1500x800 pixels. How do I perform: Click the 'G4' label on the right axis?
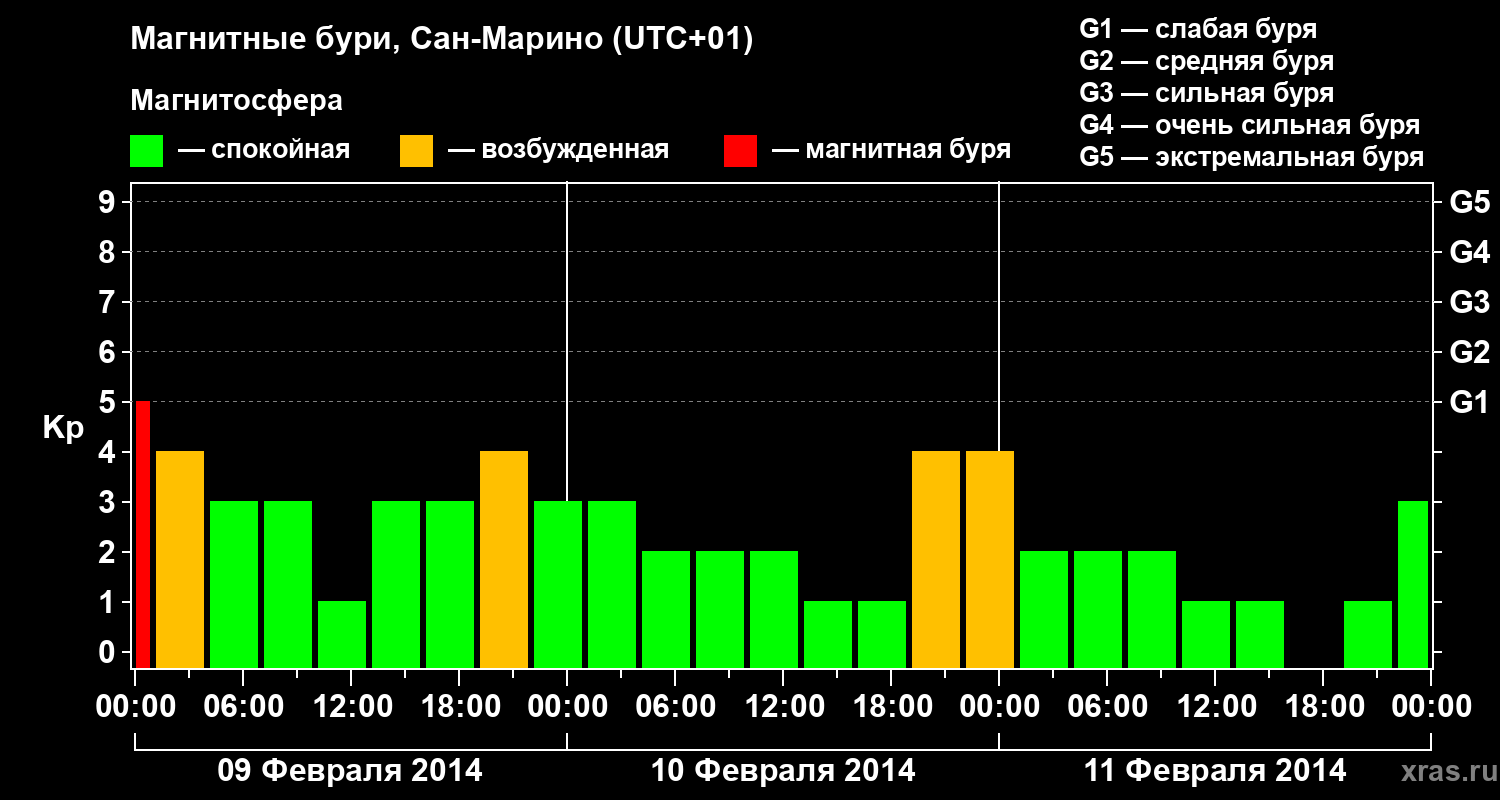[1469, 252]
